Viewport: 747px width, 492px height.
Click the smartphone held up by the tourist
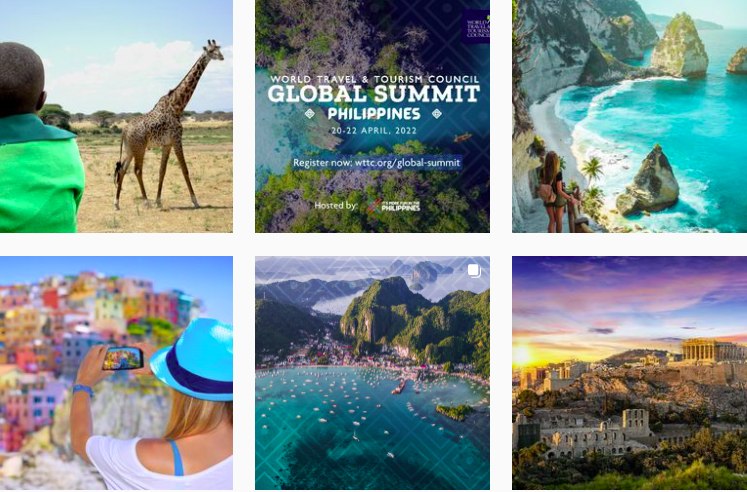pyautogui.click(x=123, y=358)
